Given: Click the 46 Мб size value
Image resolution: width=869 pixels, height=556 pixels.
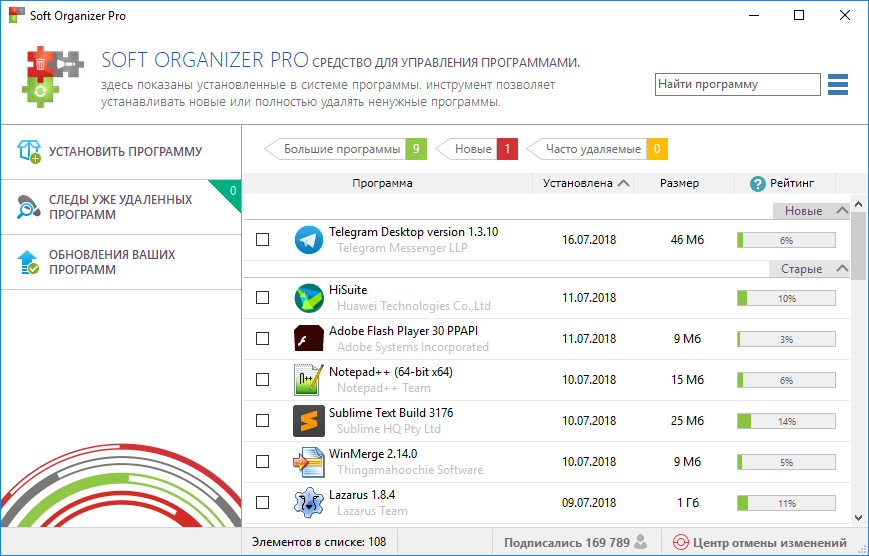Looking at the screenshot, I should coord(687,240).
